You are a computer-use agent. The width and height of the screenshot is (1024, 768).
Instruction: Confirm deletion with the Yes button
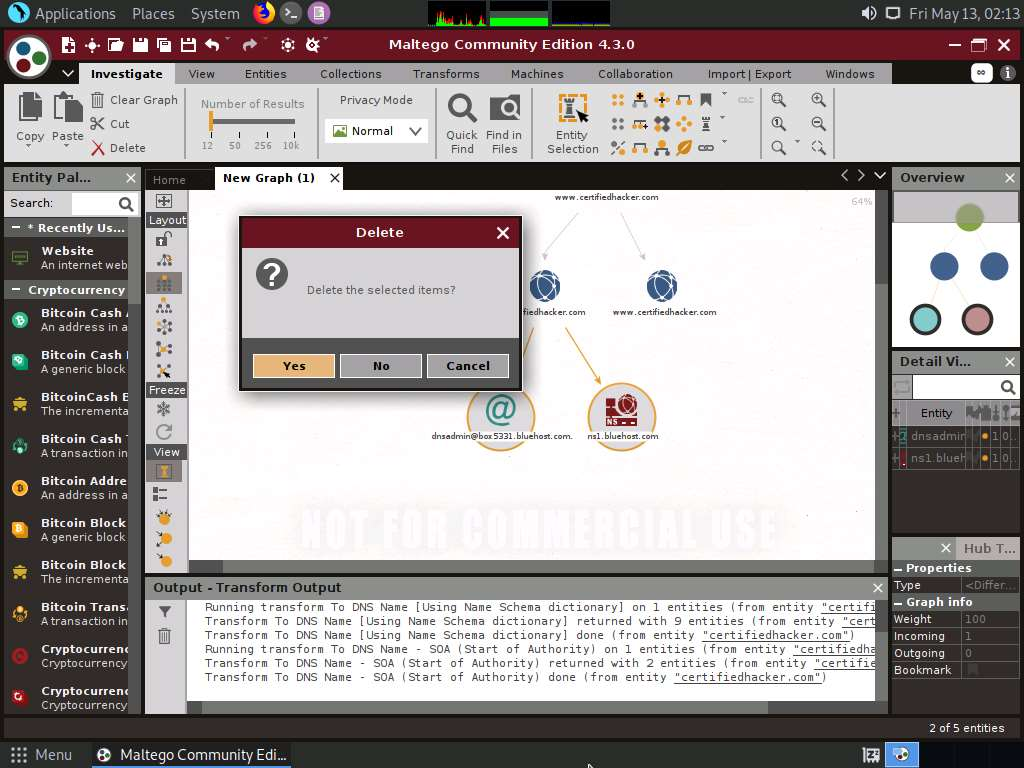294,366
